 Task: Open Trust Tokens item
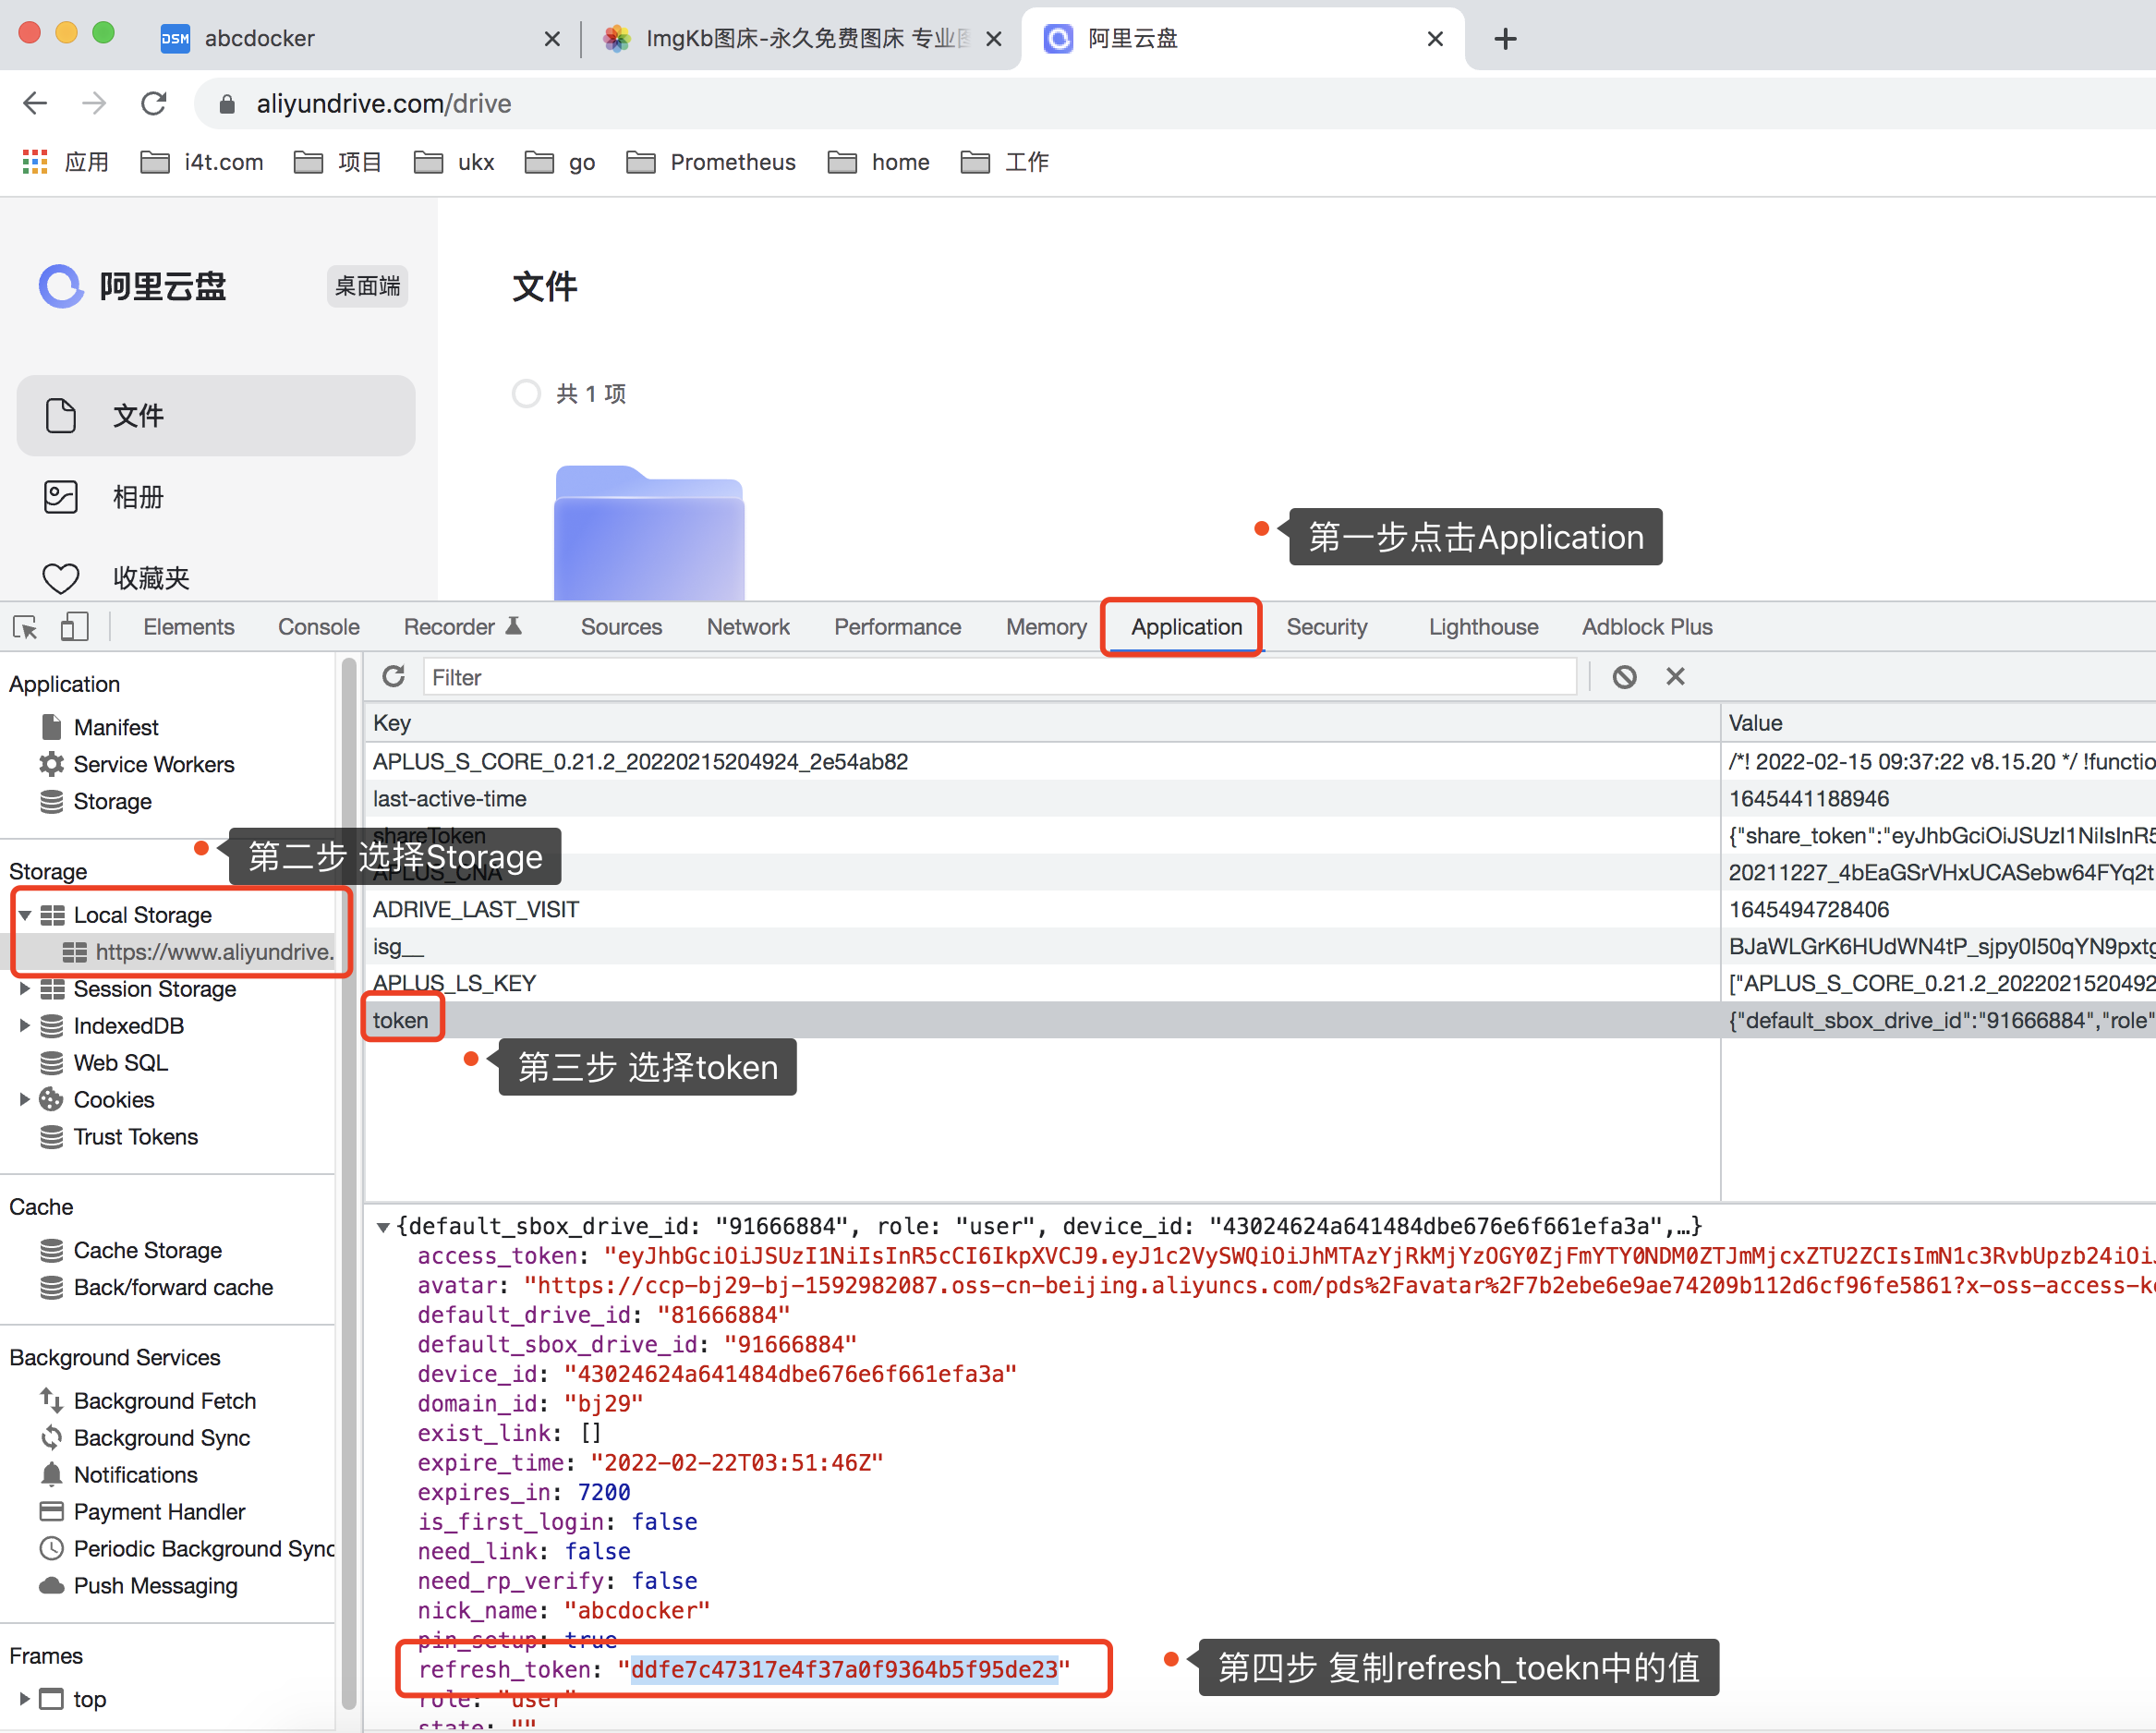pyautogui.click(x=135, y=1137)
